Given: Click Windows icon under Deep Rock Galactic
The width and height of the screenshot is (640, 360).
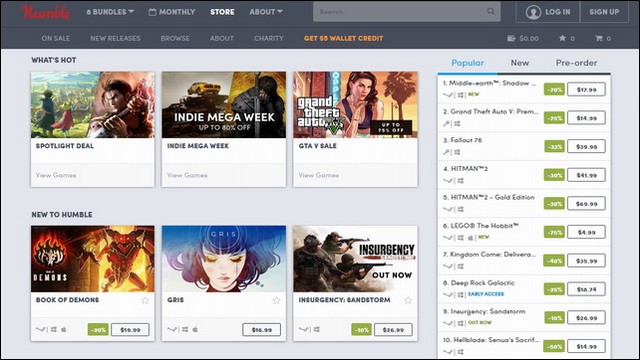Looking at the screenshot, I should click(x=461, y=294).
